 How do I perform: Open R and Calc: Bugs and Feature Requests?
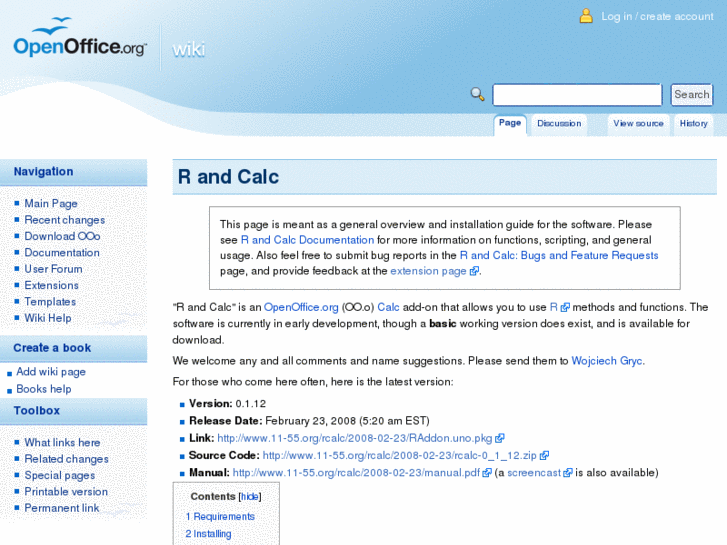click(559, 255)
